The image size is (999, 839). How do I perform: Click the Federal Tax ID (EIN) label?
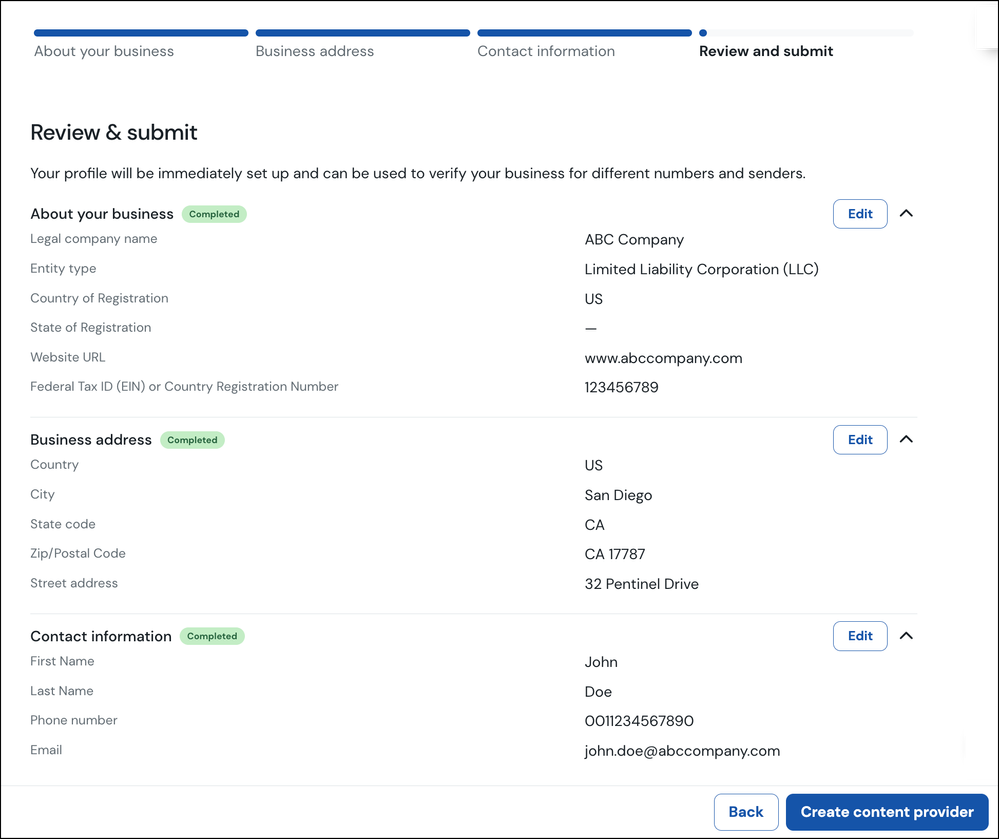pyautogui.click(x=184, y=387)
